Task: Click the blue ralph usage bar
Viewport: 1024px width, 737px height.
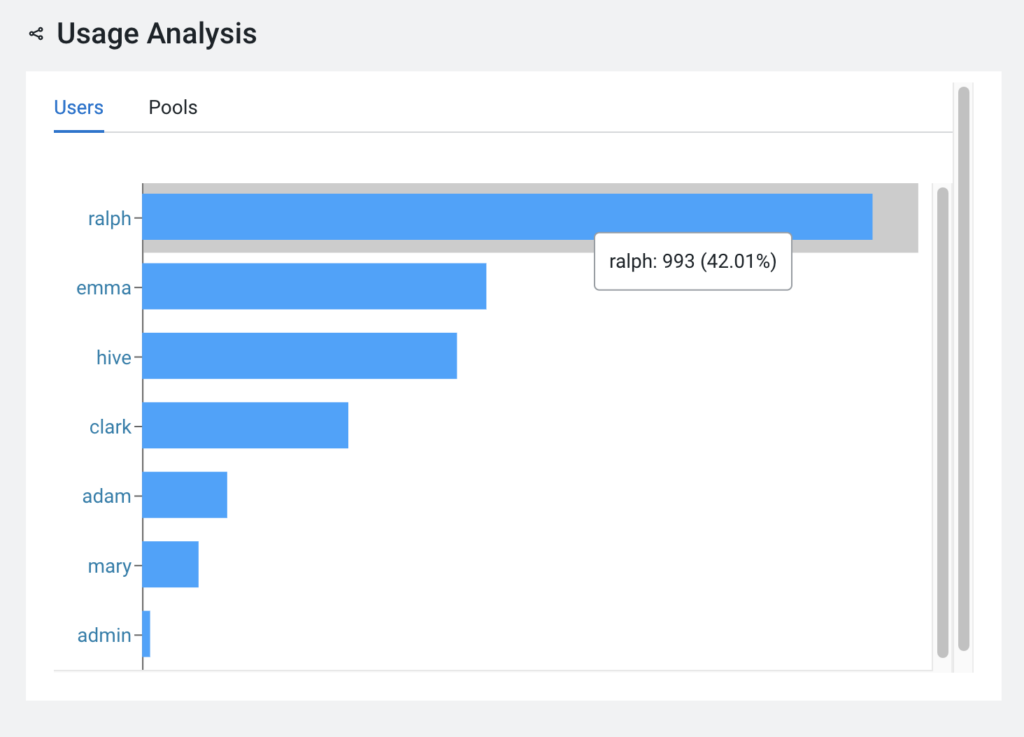Action: click(x=507, y=217)
